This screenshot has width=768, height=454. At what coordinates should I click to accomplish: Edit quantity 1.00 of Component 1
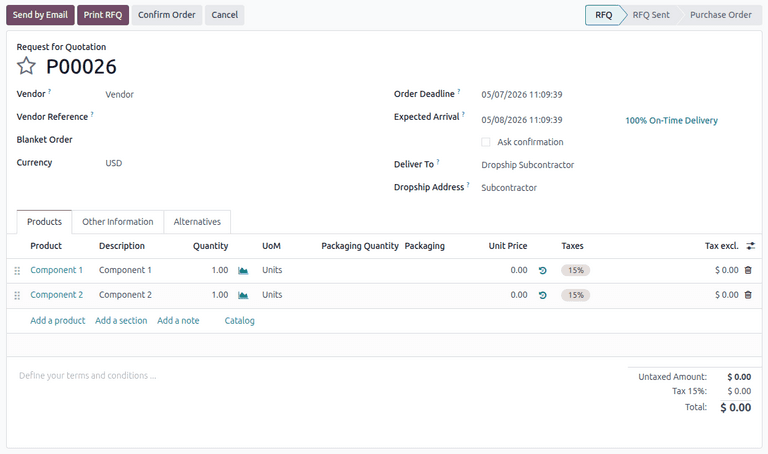[220, 270]
